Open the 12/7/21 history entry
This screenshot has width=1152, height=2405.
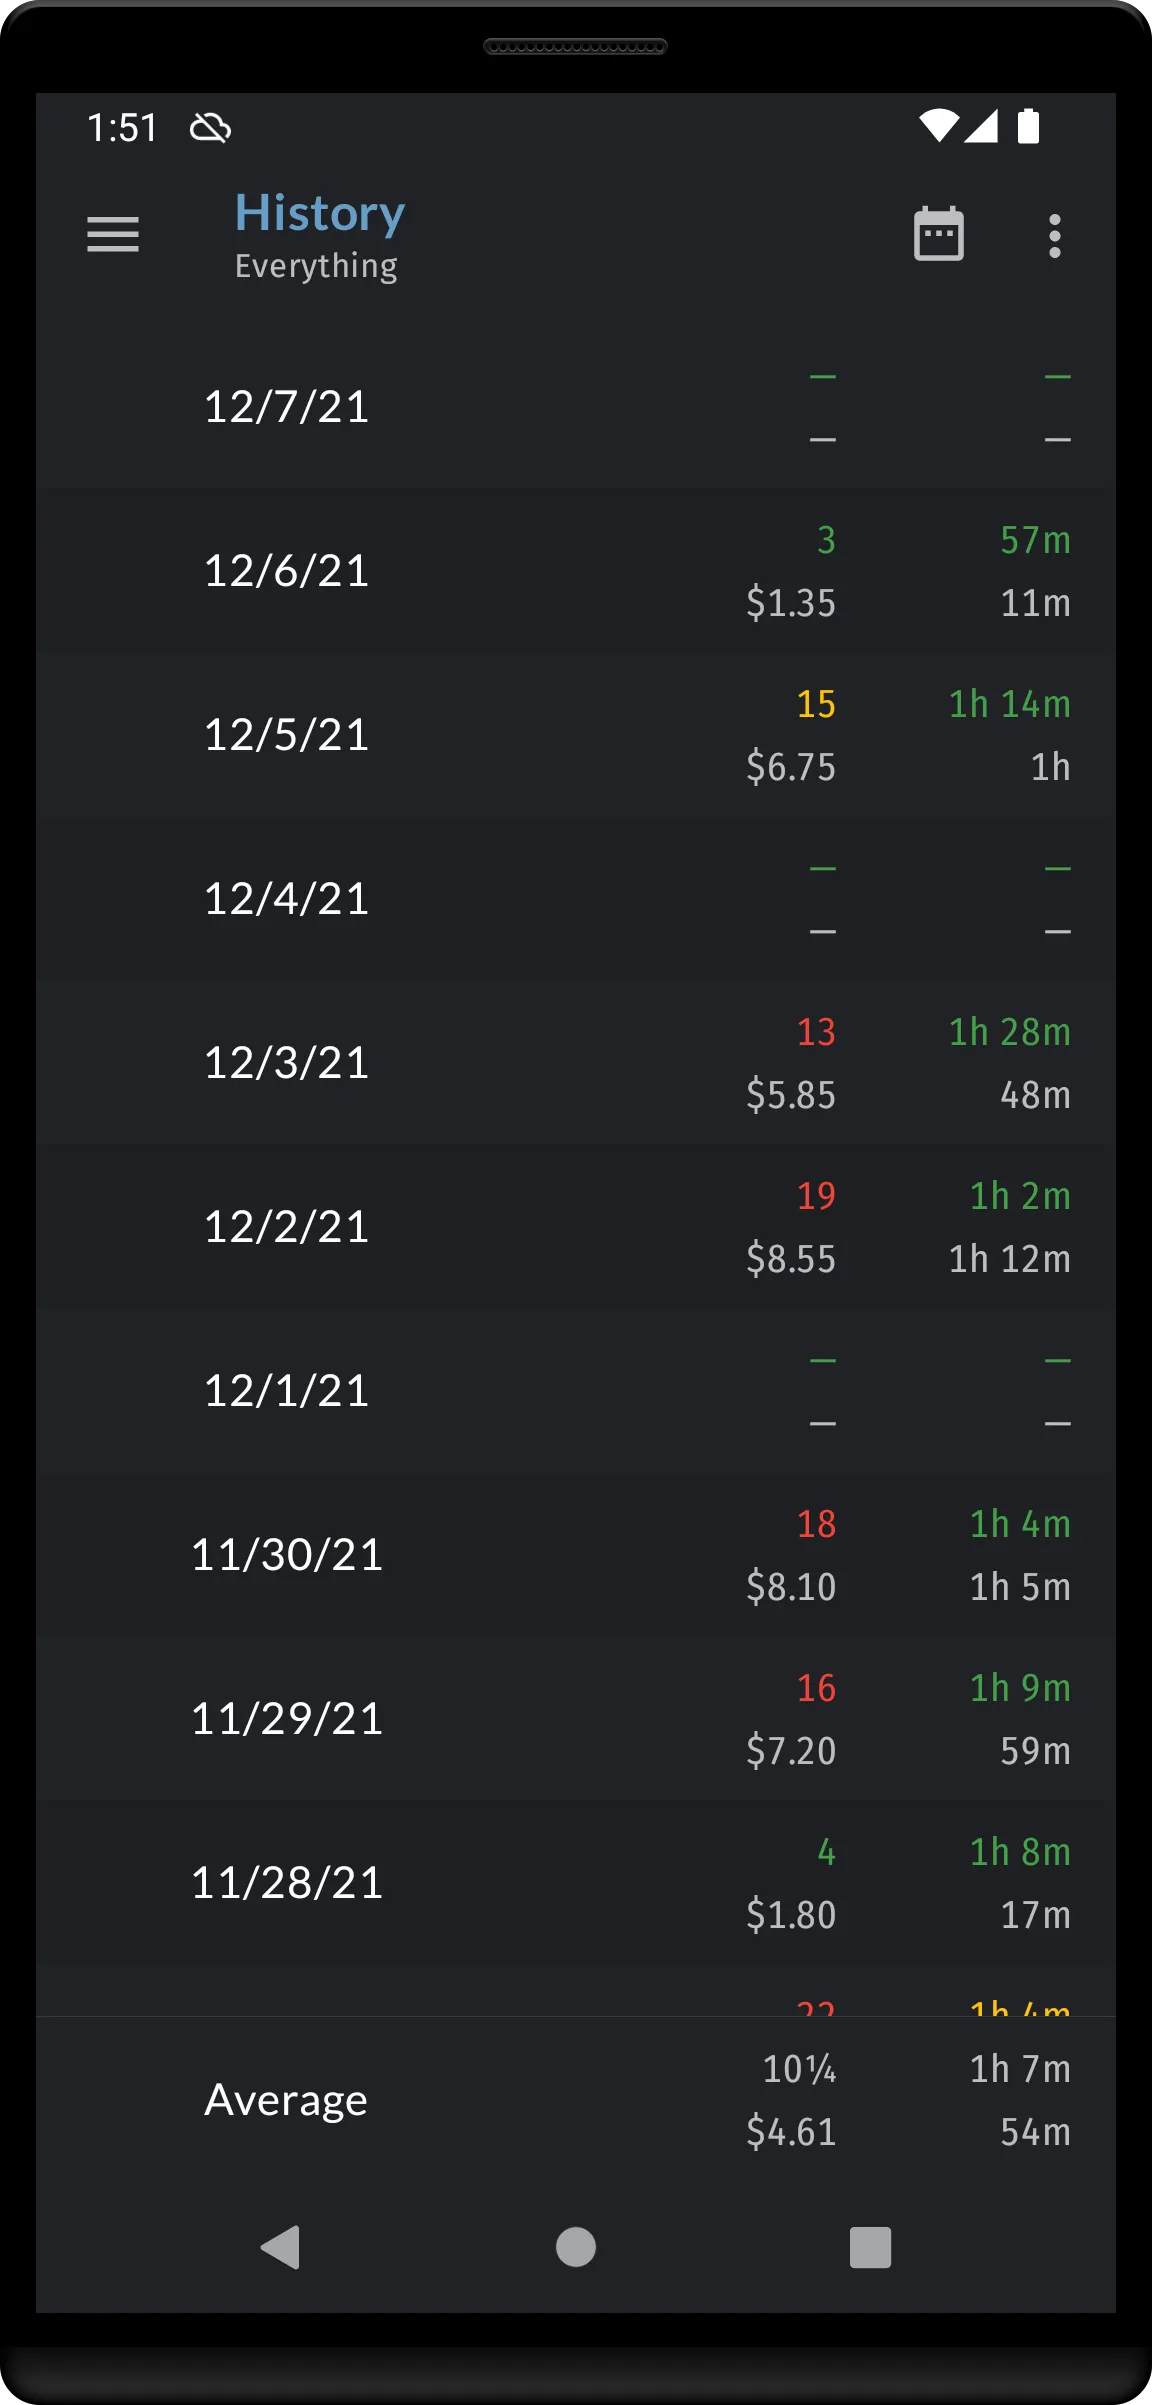[x=576, y=407]
